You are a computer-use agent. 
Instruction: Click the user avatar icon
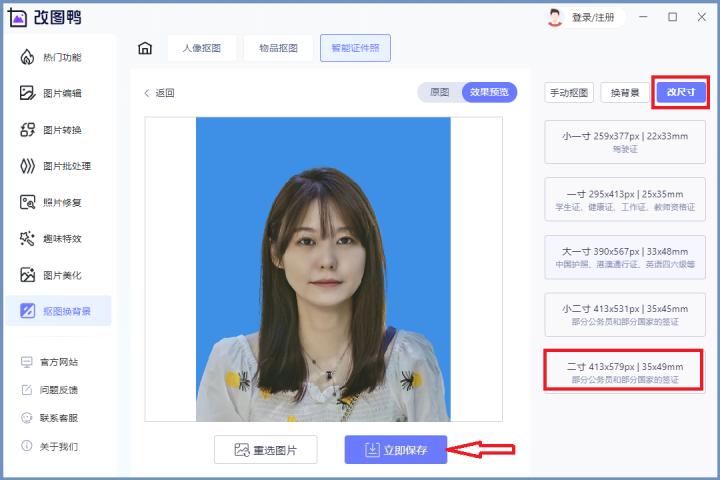pos(555,17)
